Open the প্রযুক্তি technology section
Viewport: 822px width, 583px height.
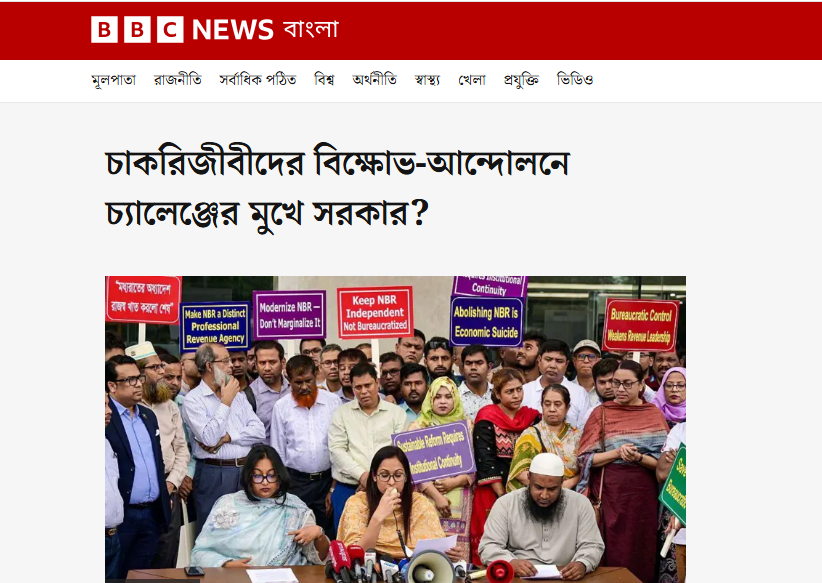[x=521, y=80]
